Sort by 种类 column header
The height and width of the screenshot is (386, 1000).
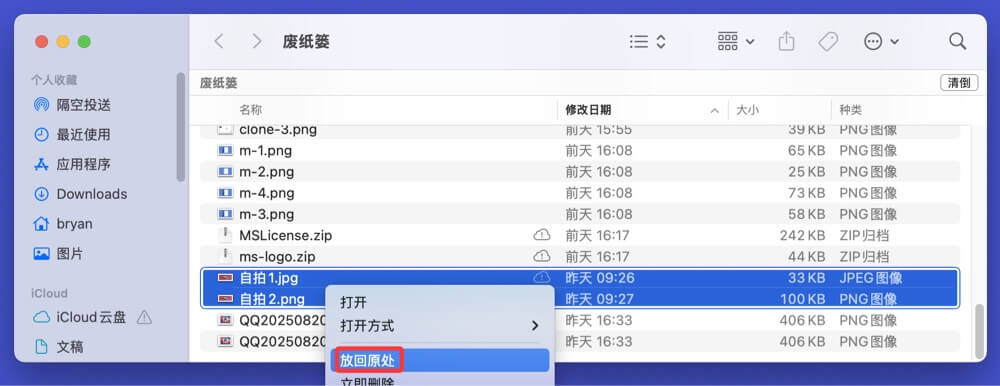pos(851,110)
